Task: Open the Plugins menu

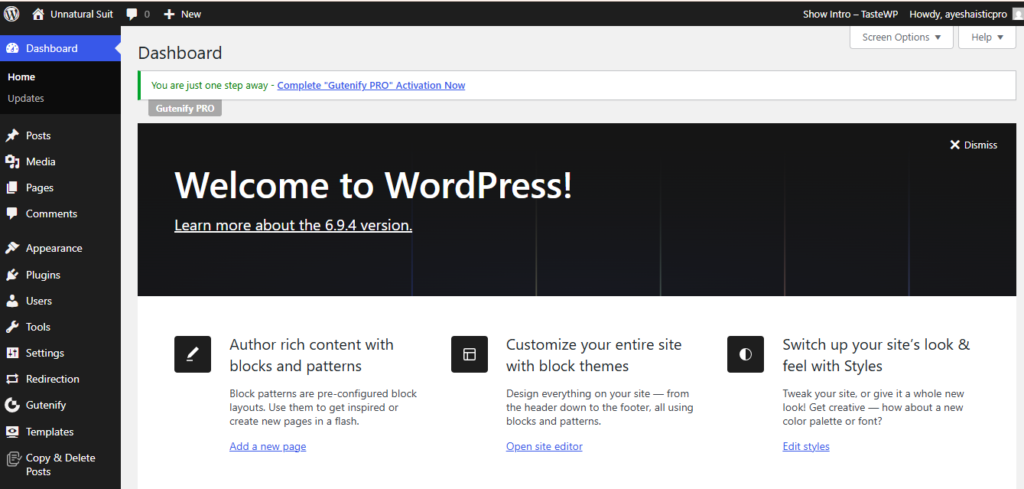Action: tap(43, 275)
